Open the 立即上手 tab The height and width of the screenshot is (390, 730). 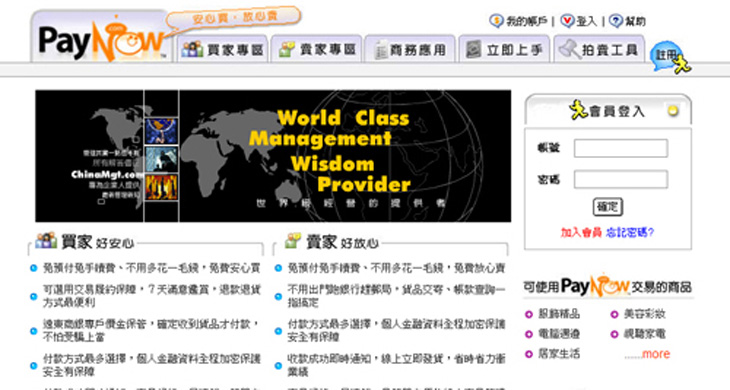point(504,49)
